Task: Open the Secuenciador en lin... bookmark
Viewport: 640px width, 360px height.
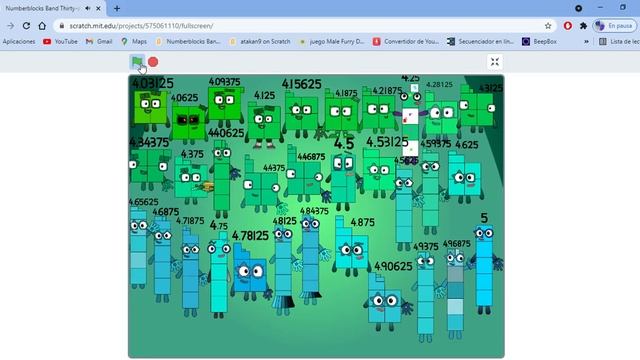Action: click(480, 42)
